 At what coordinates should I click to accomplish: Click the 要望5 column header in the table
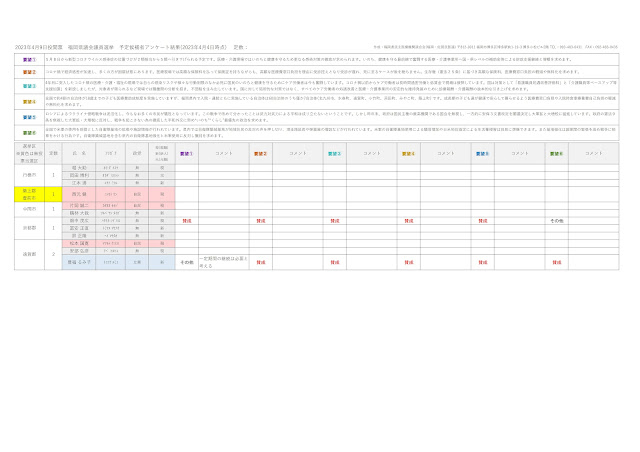[x=482, y=154]
